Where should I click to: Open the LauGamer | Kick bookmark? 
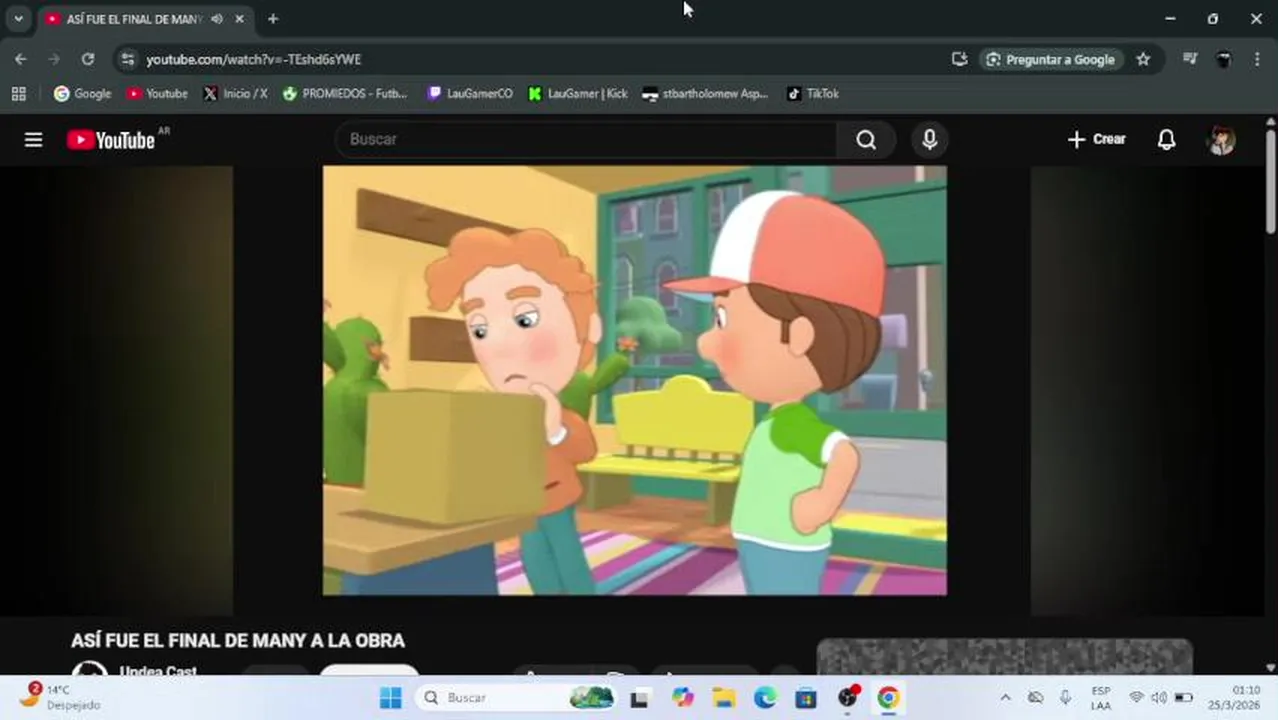(x=577, y=94)
